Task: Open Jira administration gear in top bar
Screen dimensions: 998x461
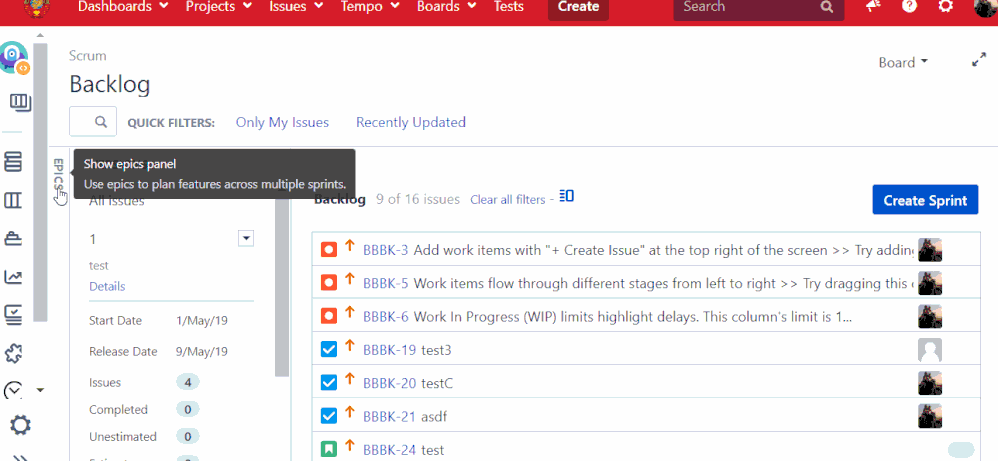Action: point(946,6)
